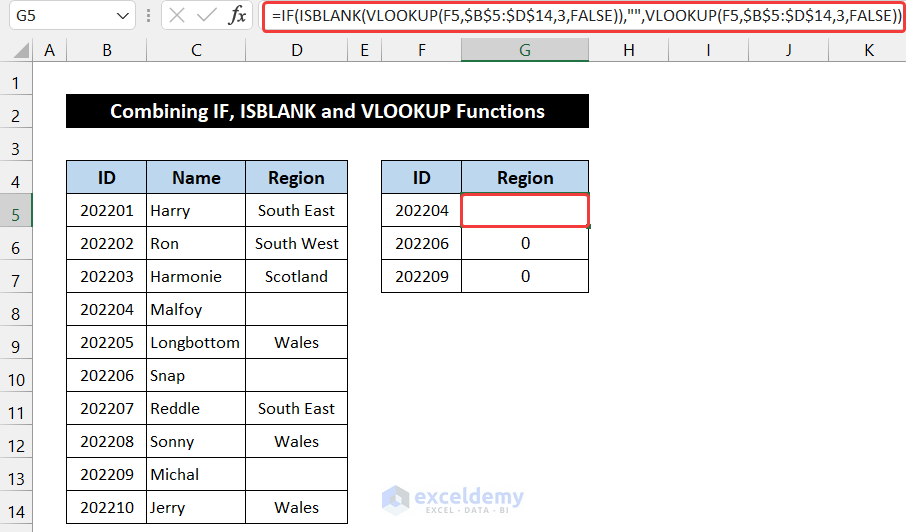Screen dimensions: 906x532
Task: Click cell containing 202205
Action: (107, 342)
